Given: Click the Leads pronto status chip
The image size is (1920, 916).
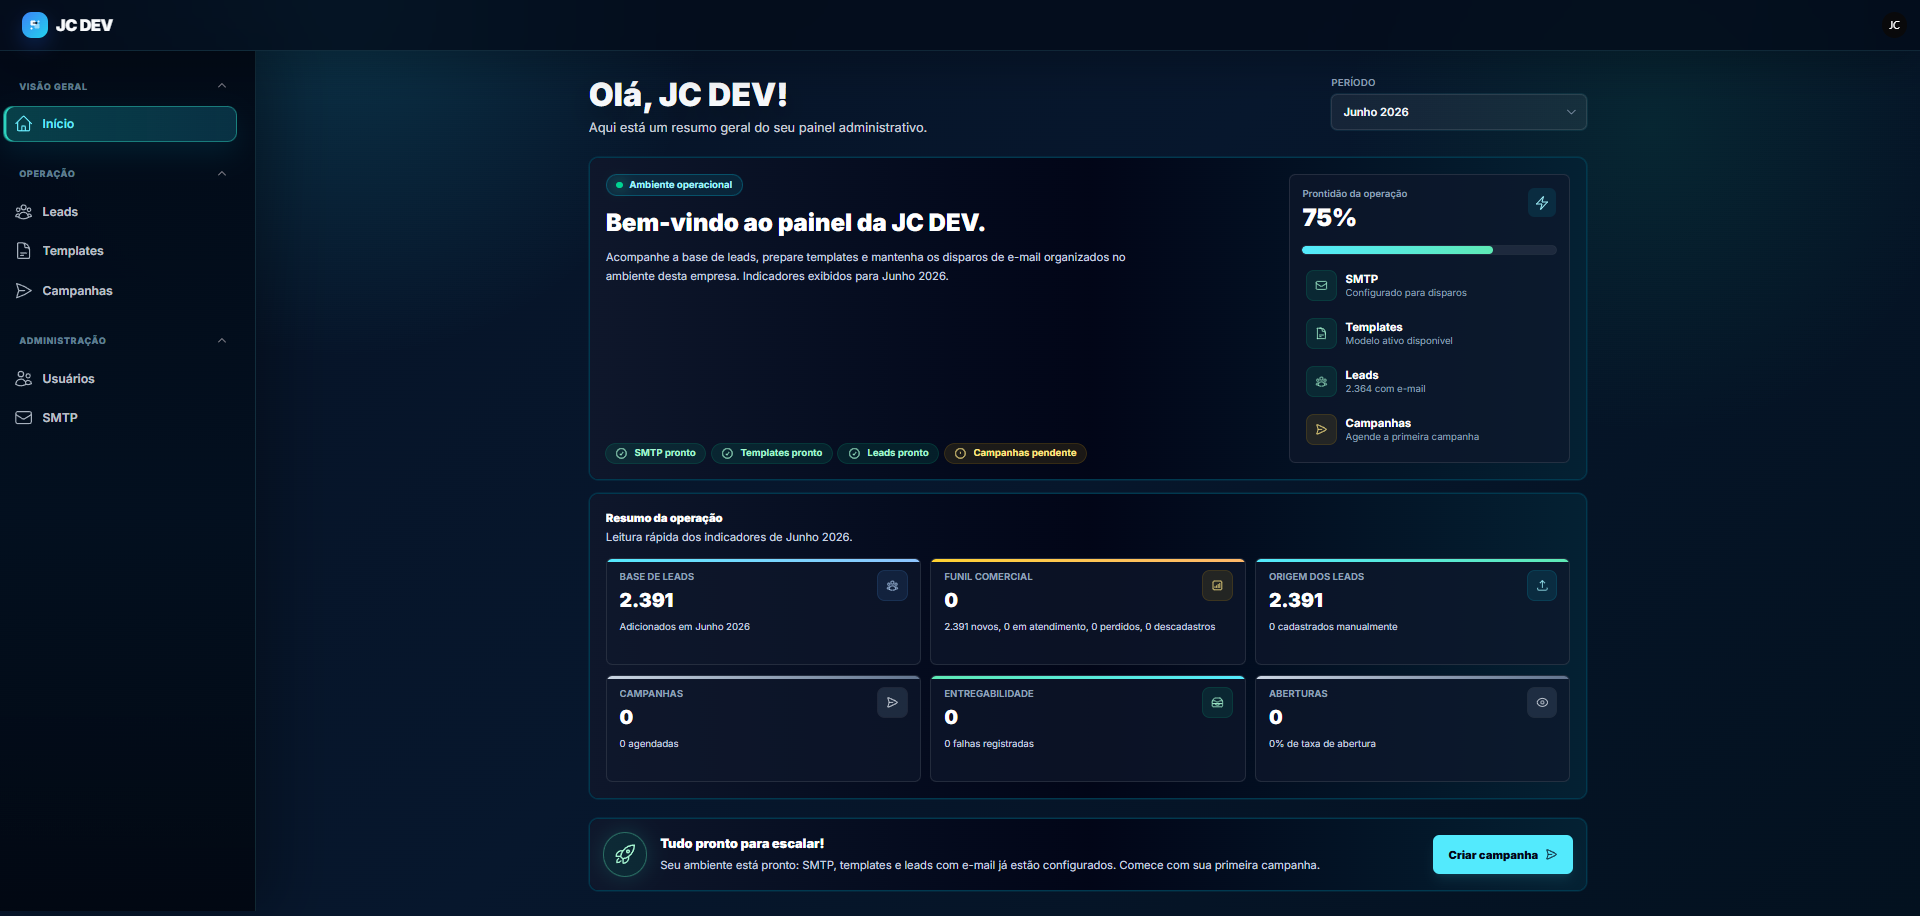Looking at the screenshot, I should [x=888, y=454].
